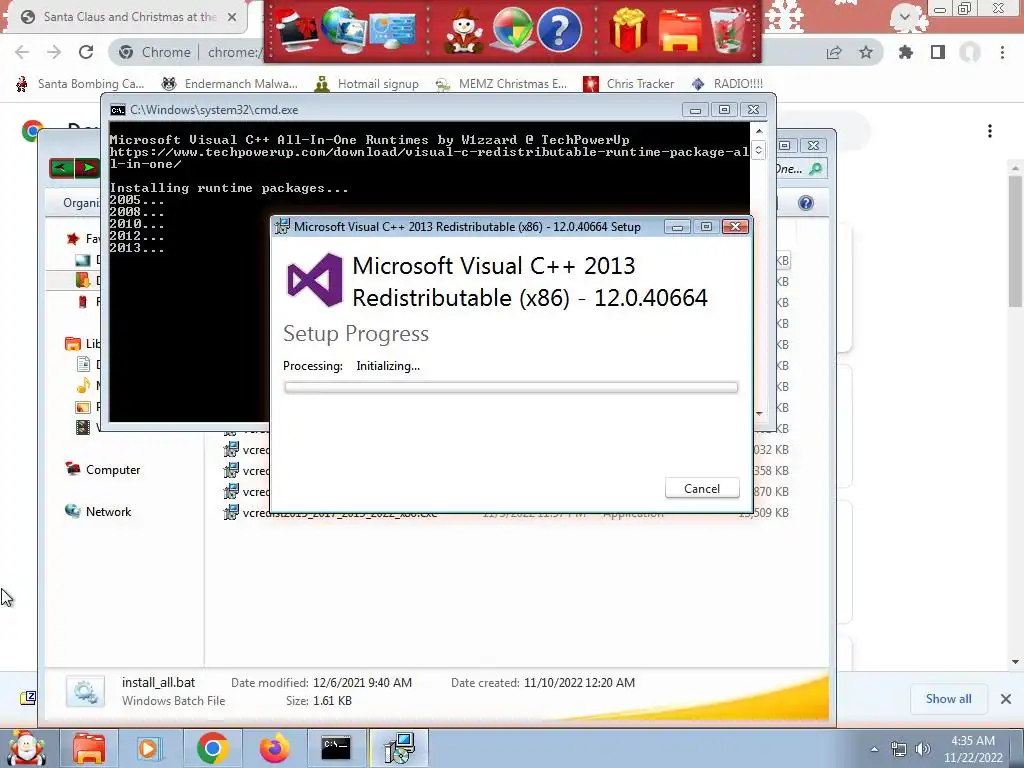Click the snowman icon in the red dock

463,31
